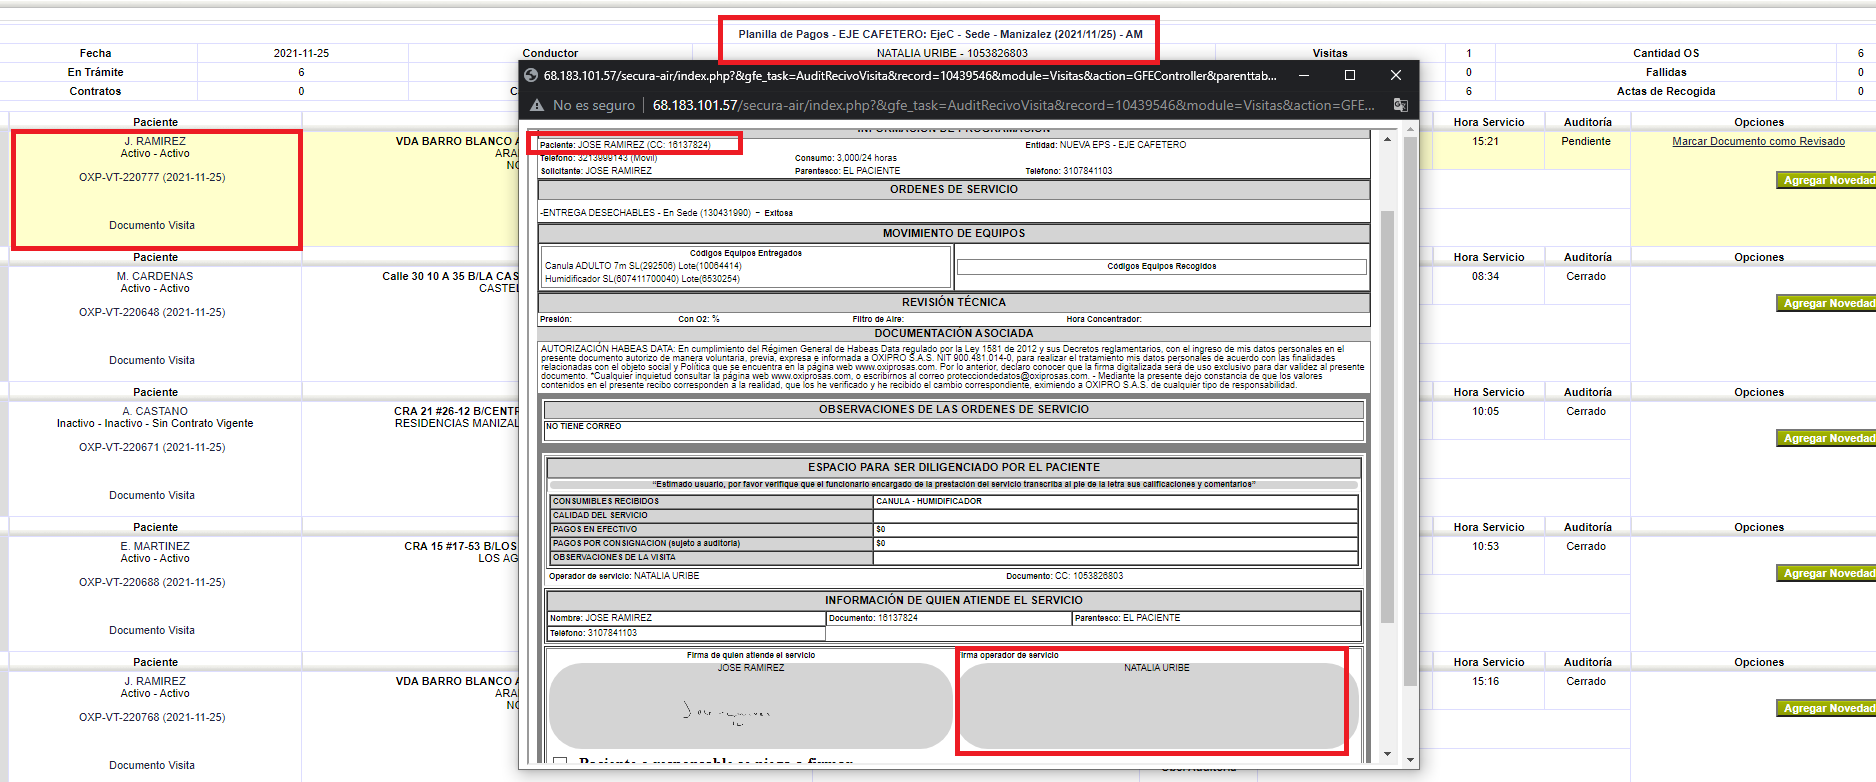Click Agregar Novedad for the 15:16 visit
1876x782 pixels.
1826,708
